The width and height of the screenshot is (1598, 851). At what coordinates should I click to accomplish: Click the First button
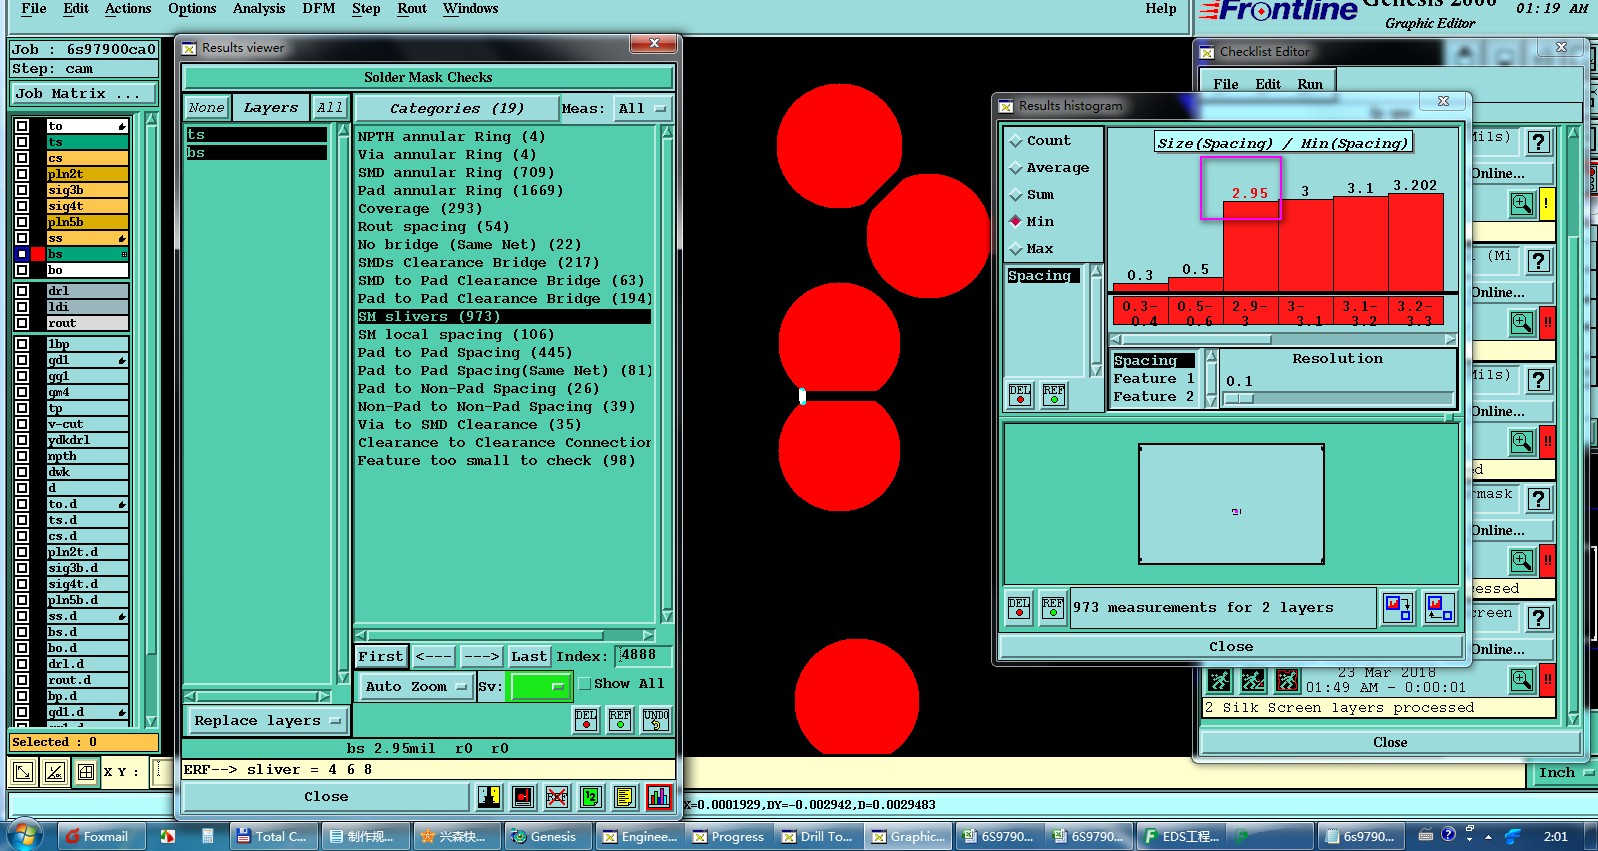pos(381,656)
